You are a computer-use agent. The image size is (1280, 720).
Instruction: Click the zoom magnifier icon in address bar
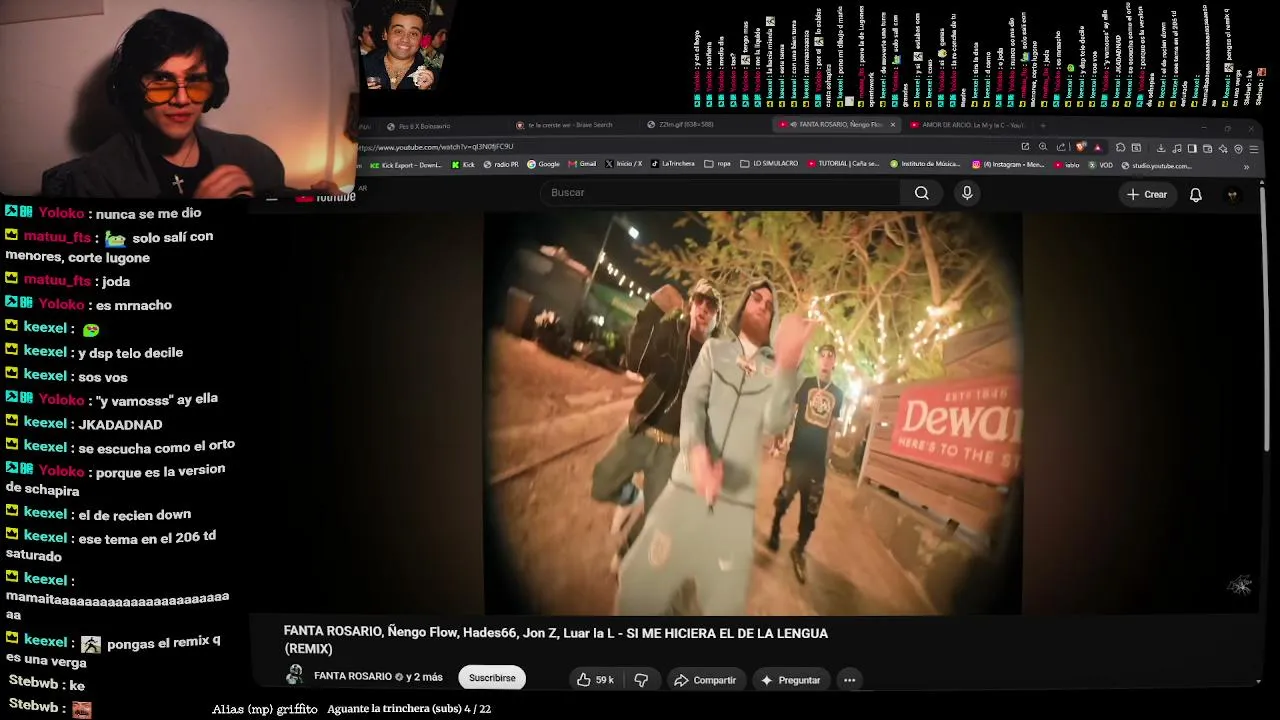pos(1043,147)
